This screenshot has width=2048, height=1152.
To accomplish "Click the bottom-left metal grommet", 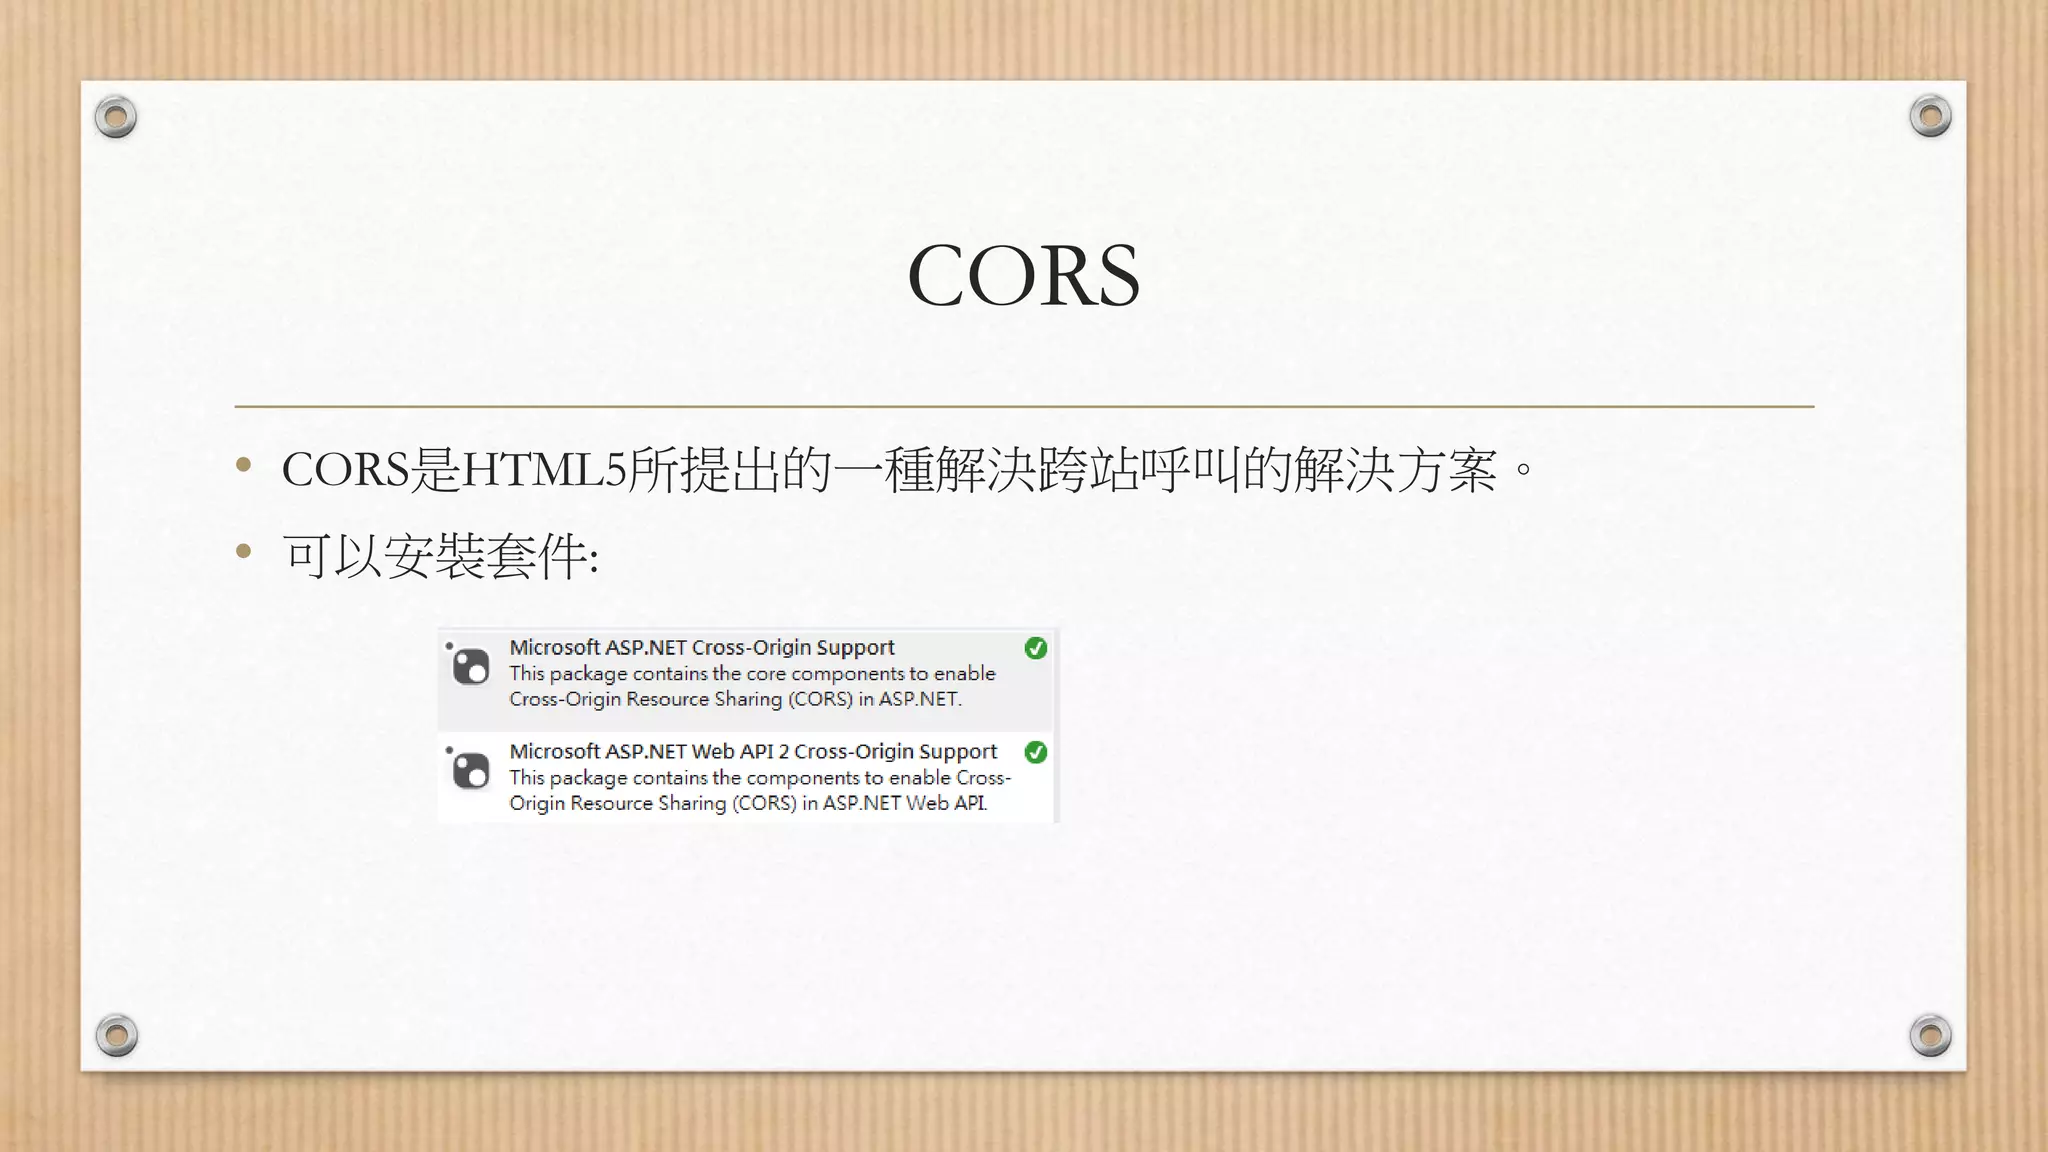I will tap(116, 1035).
